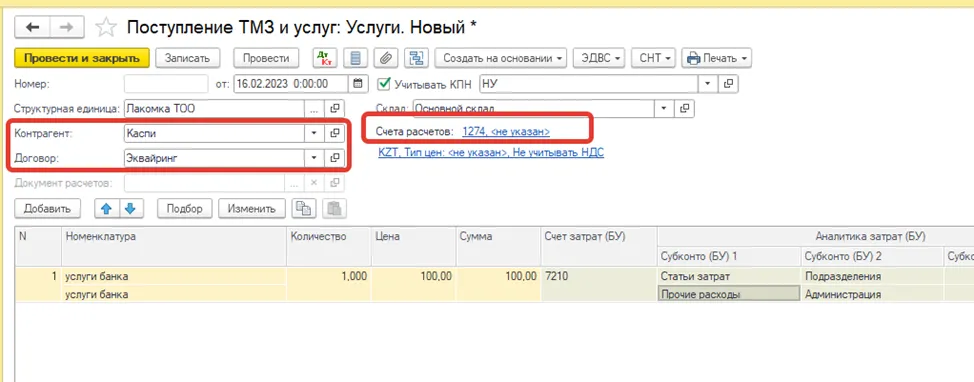Select the Прочие расходы cell
Image resolution: width=974 pixels, height=382 pixels.
[729, 294]
